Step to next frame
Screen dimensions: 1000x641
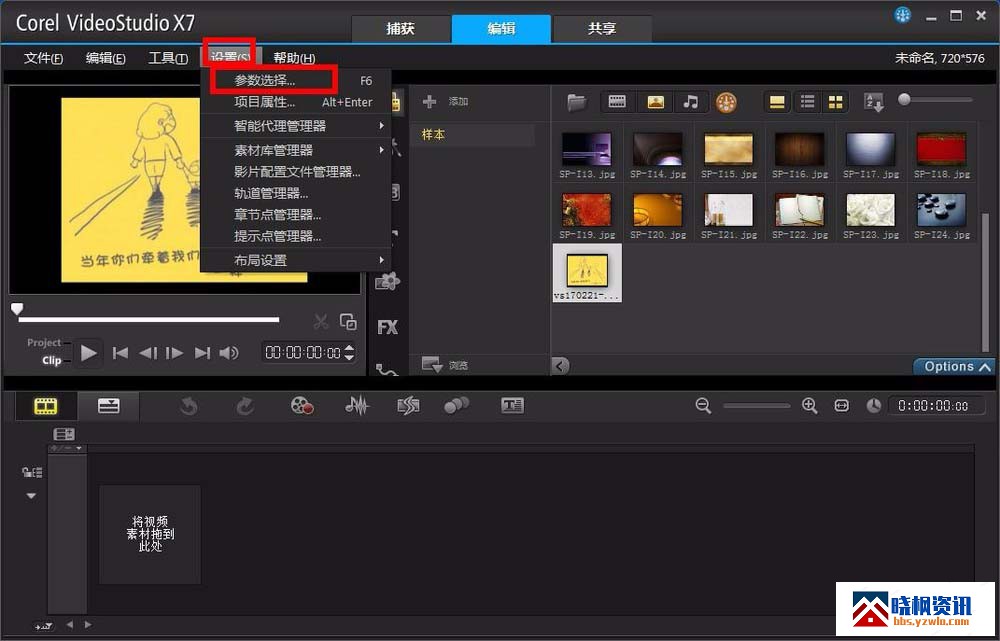(174, 353)
